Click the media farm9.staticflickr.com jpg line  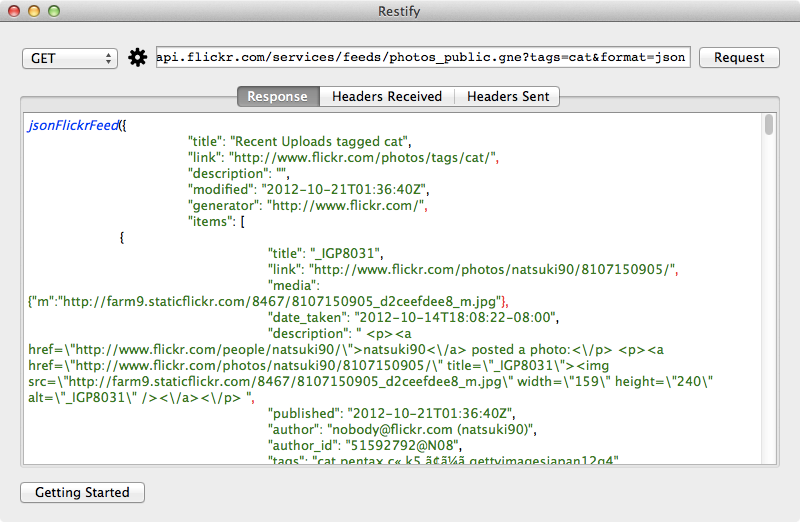[268, 302]
